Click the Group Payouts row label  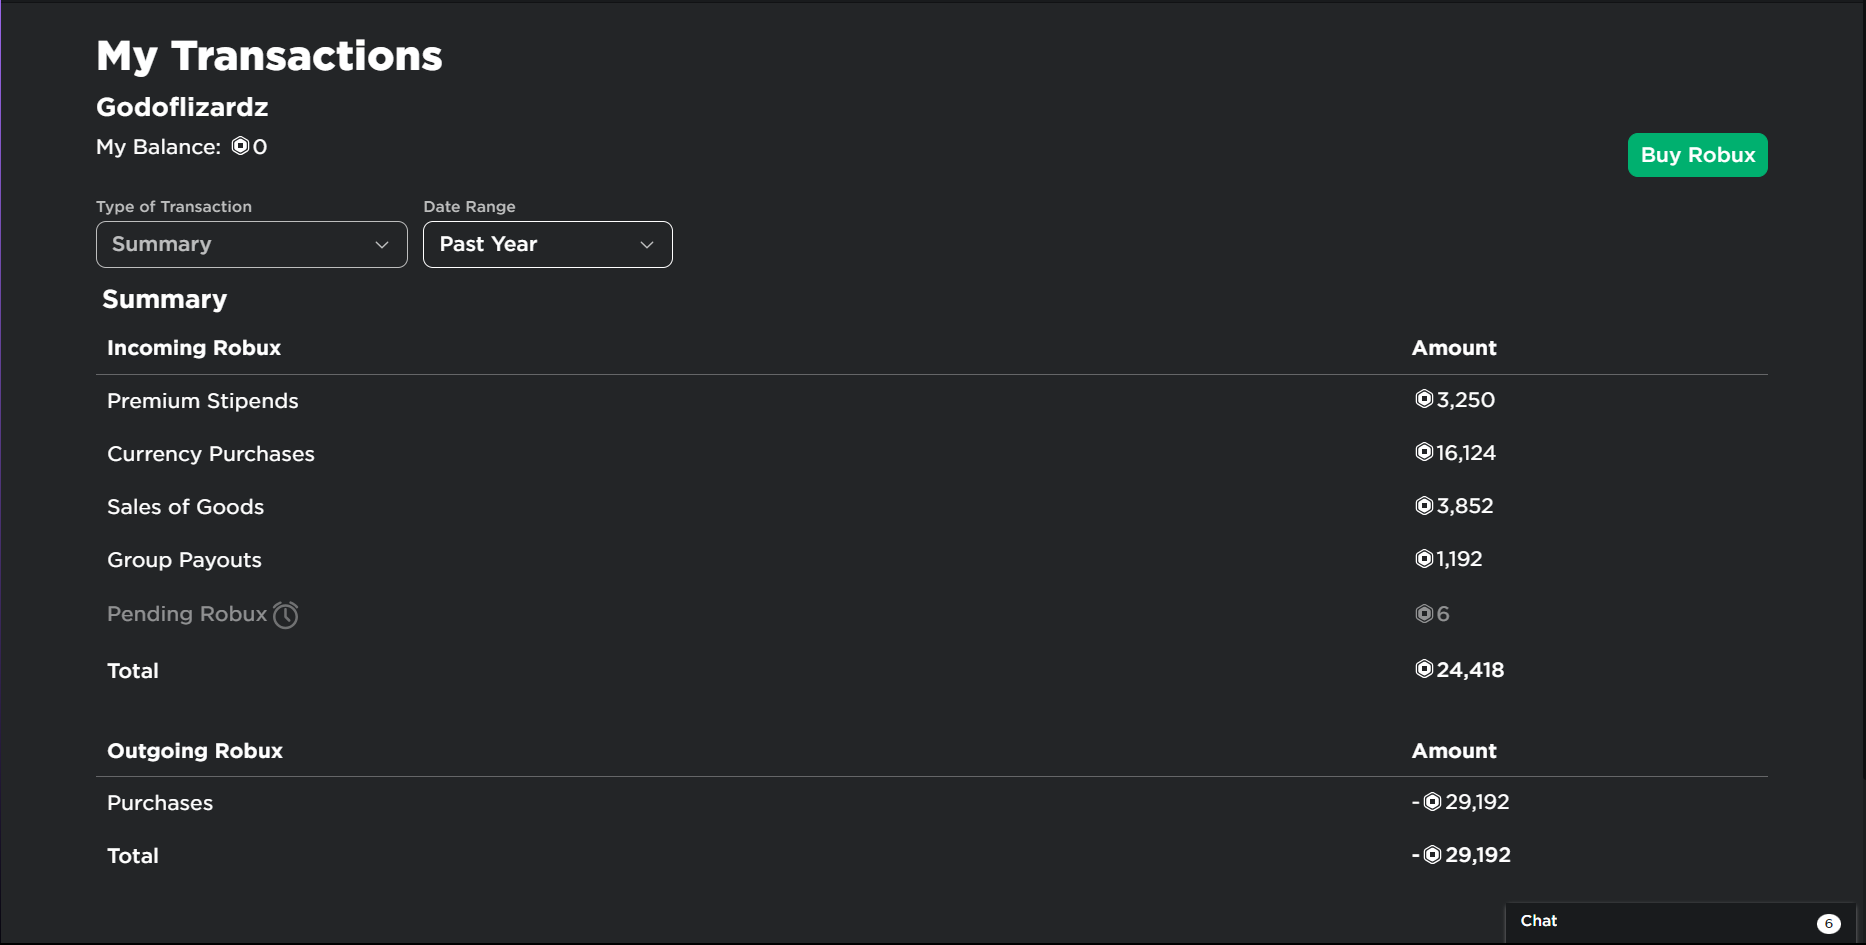184,559
